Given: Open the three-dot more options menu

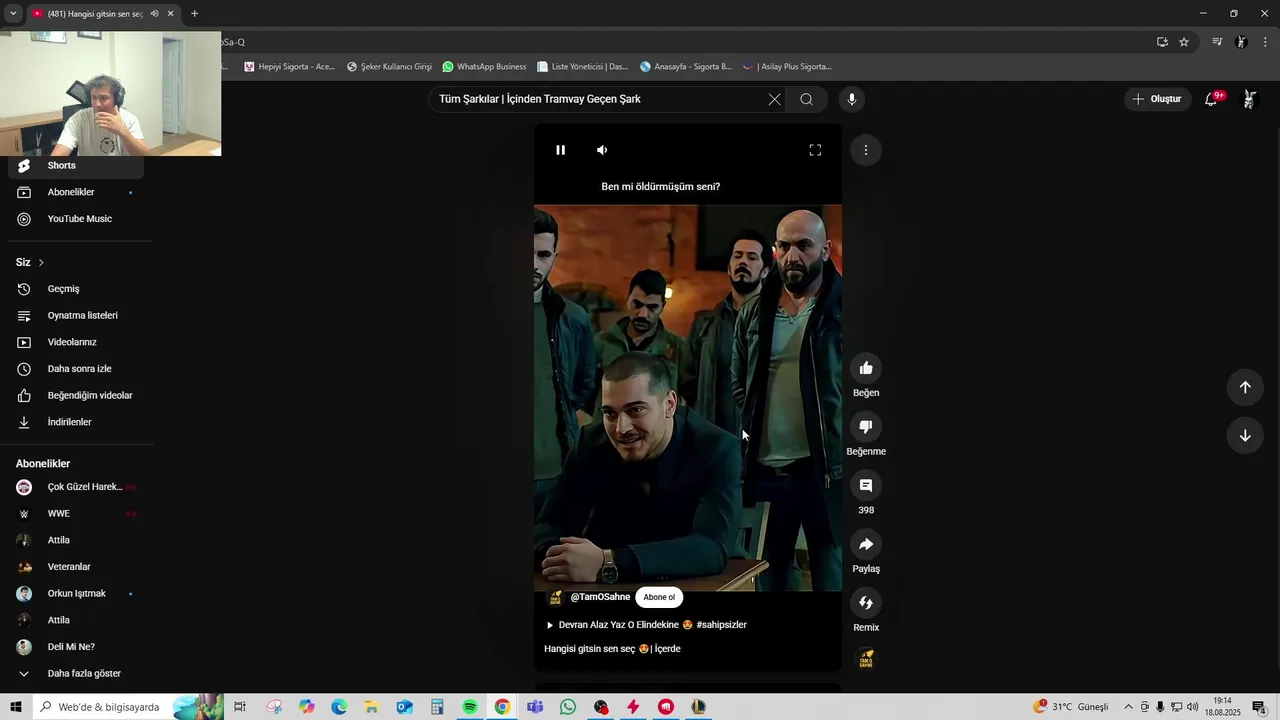Looking at the screenshot, I should [866, 150].
